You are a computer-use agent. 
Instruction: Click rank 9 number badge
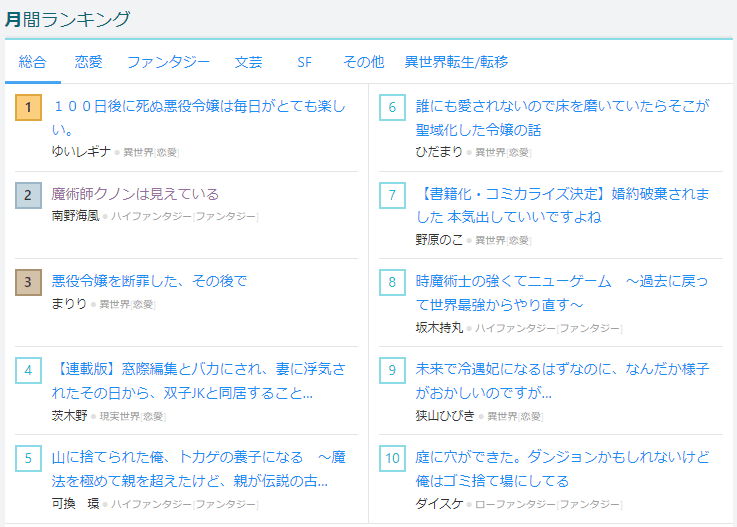pyautogui.click(x=392, y=370)
